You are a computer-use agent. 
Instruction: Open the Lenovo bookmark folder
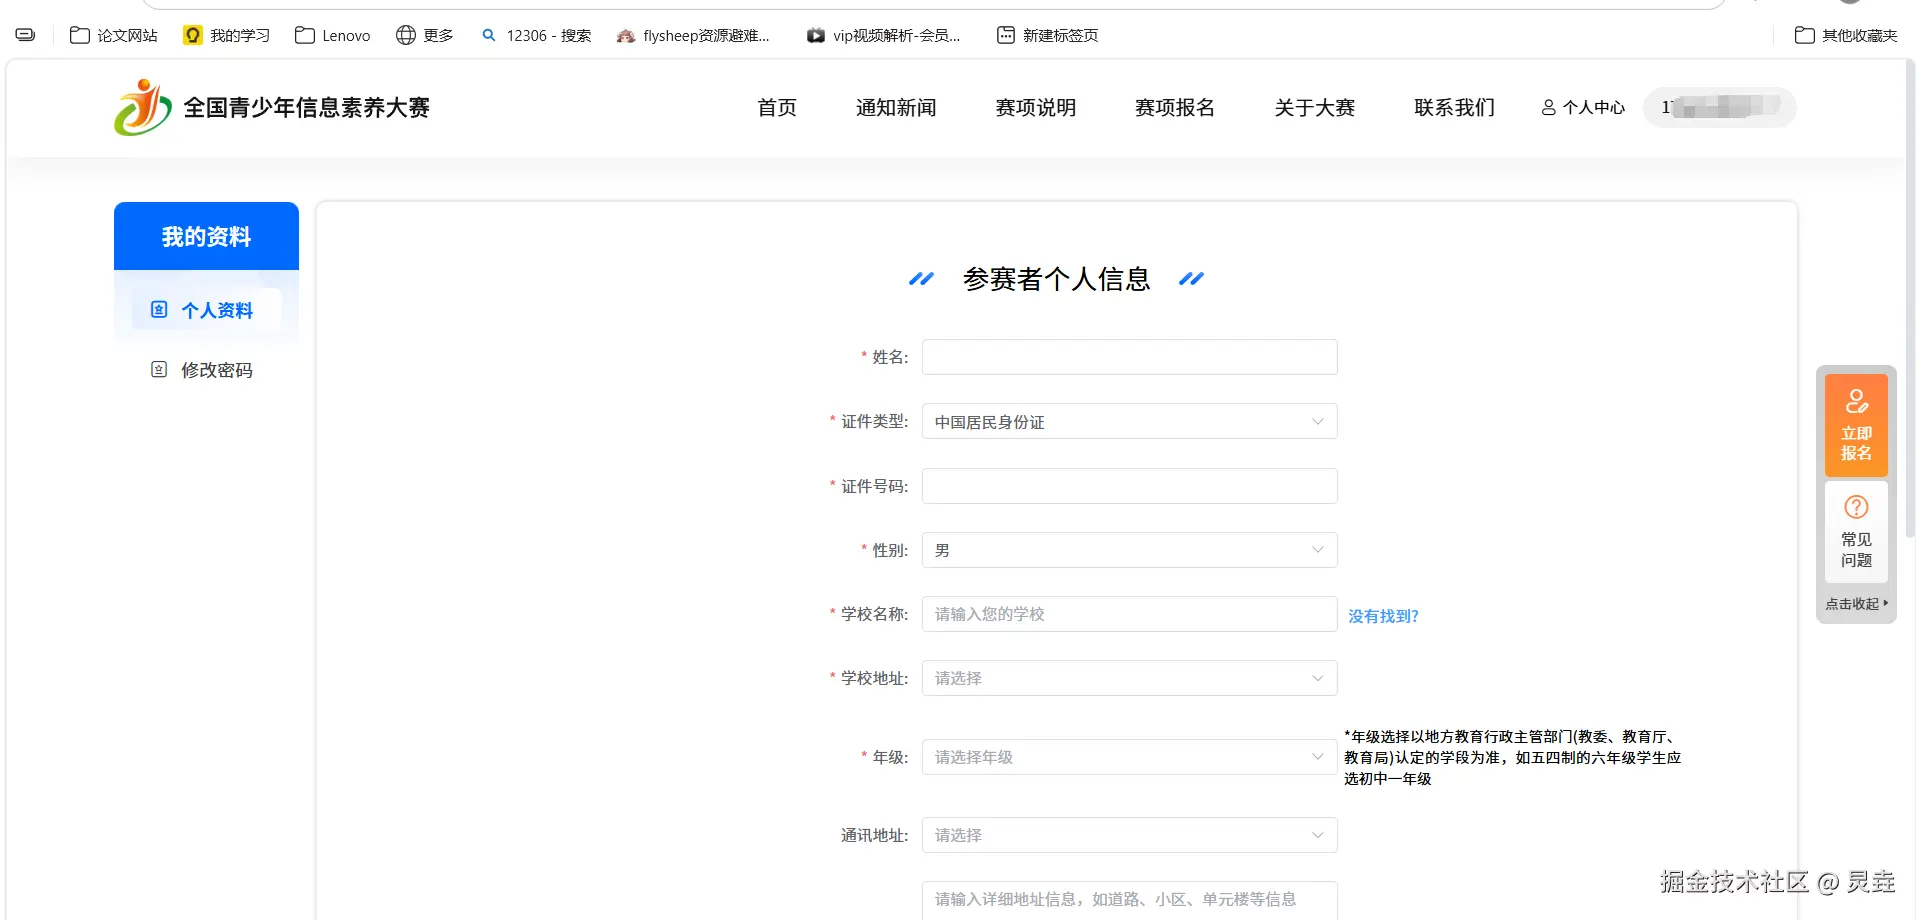[x=333, y=35]
